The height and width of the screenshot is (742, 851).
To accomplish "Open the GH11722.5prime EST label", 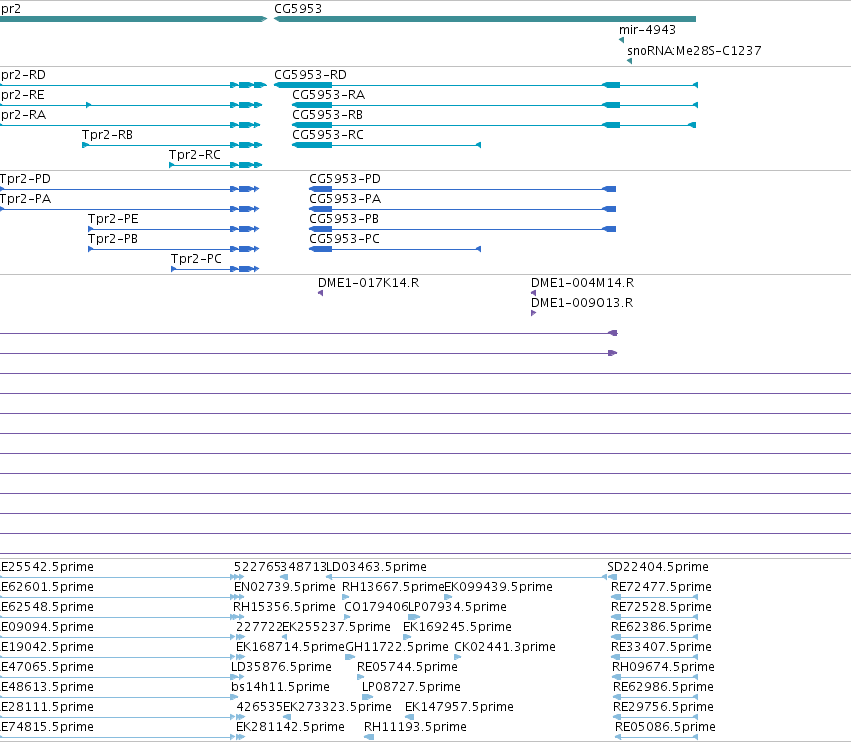I will pyautogui.click(x=397, y=648).
